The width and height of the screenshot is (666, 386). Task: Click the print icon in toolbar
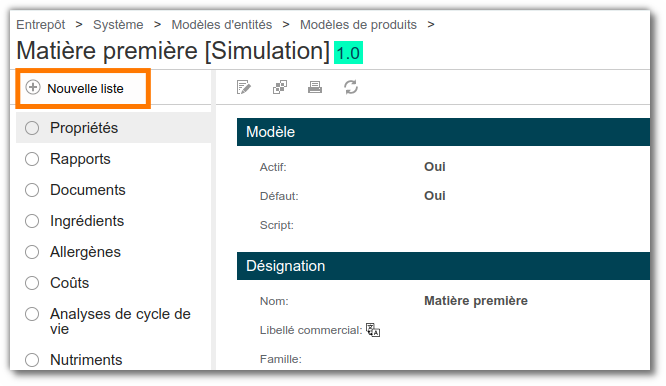(x=315, y=87)
